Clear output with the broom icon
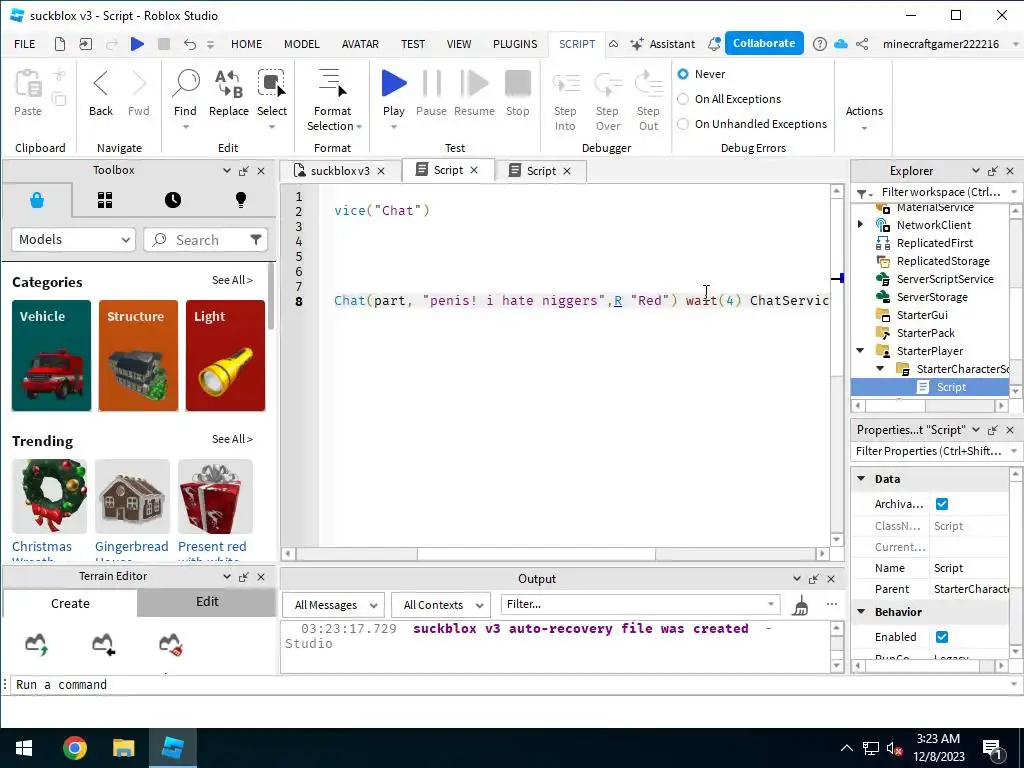Screen dimensions: 1024x768 [x=800, y=605]
